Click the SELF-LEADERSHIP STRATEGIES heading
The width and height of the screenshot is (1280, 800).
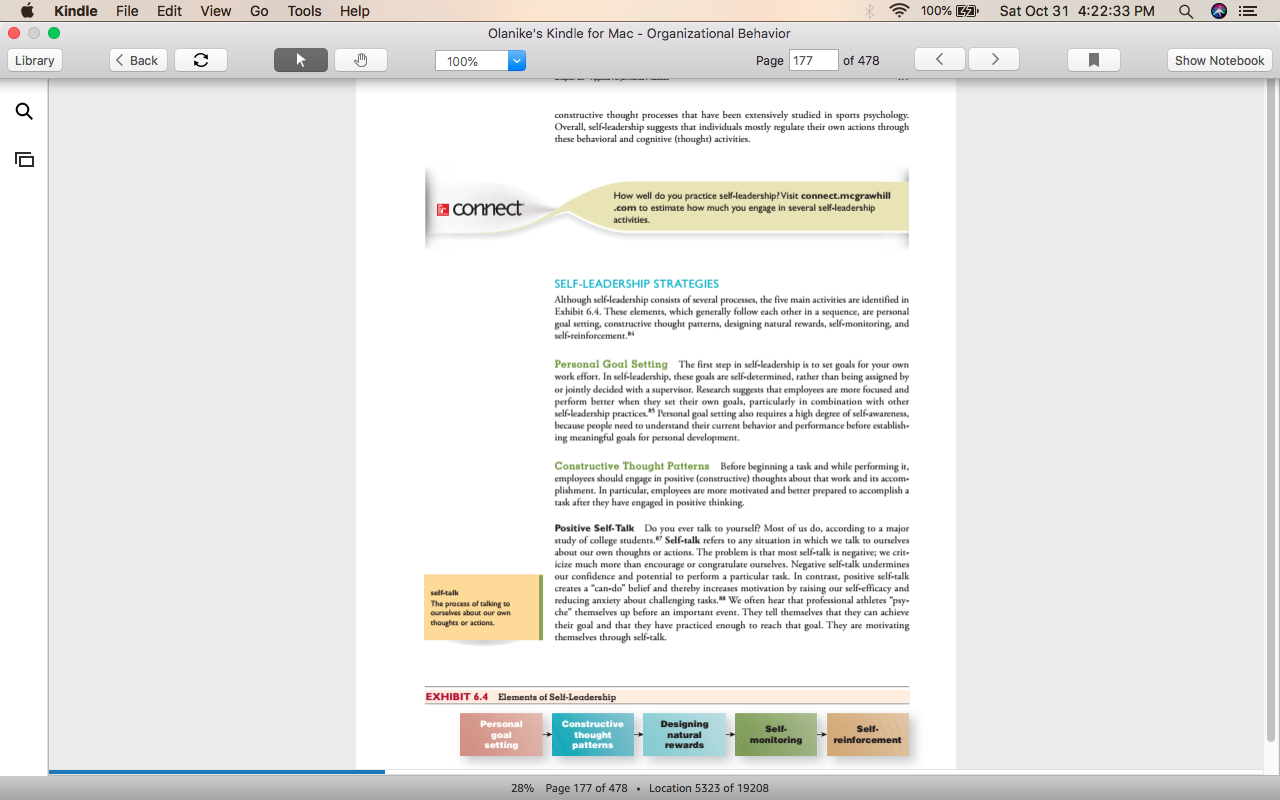tap(636, 284)
